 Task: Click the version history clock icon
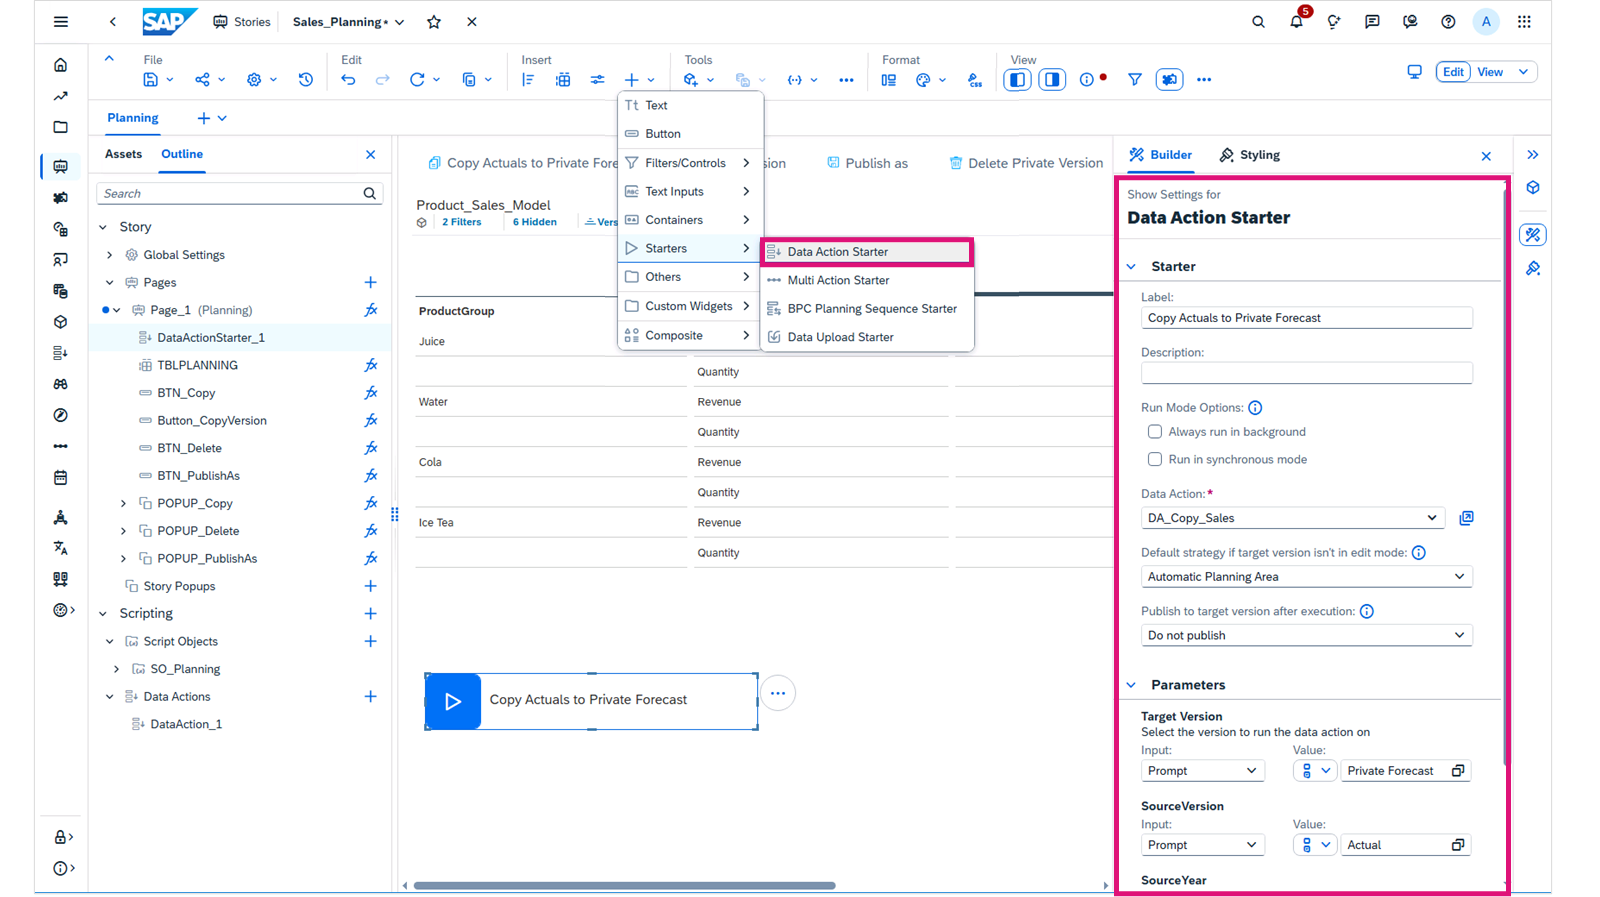click(305, 79)
